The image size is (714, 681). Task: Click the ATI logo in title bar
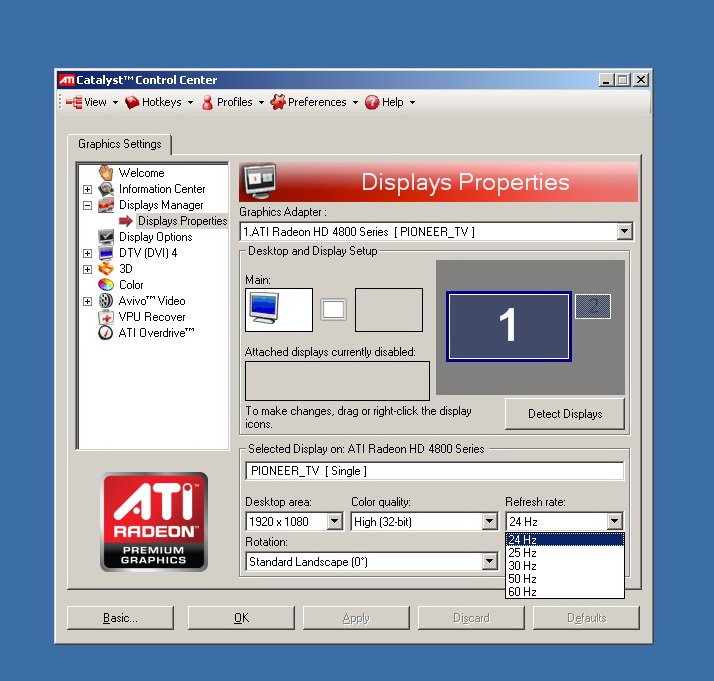(x=66, y=80)
